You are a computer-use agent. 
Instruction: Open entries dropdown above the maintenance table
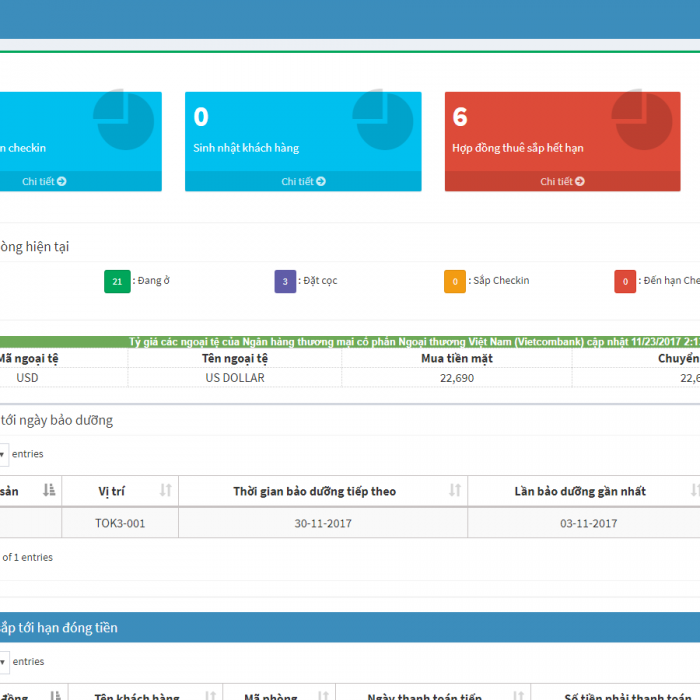point(3,454)
